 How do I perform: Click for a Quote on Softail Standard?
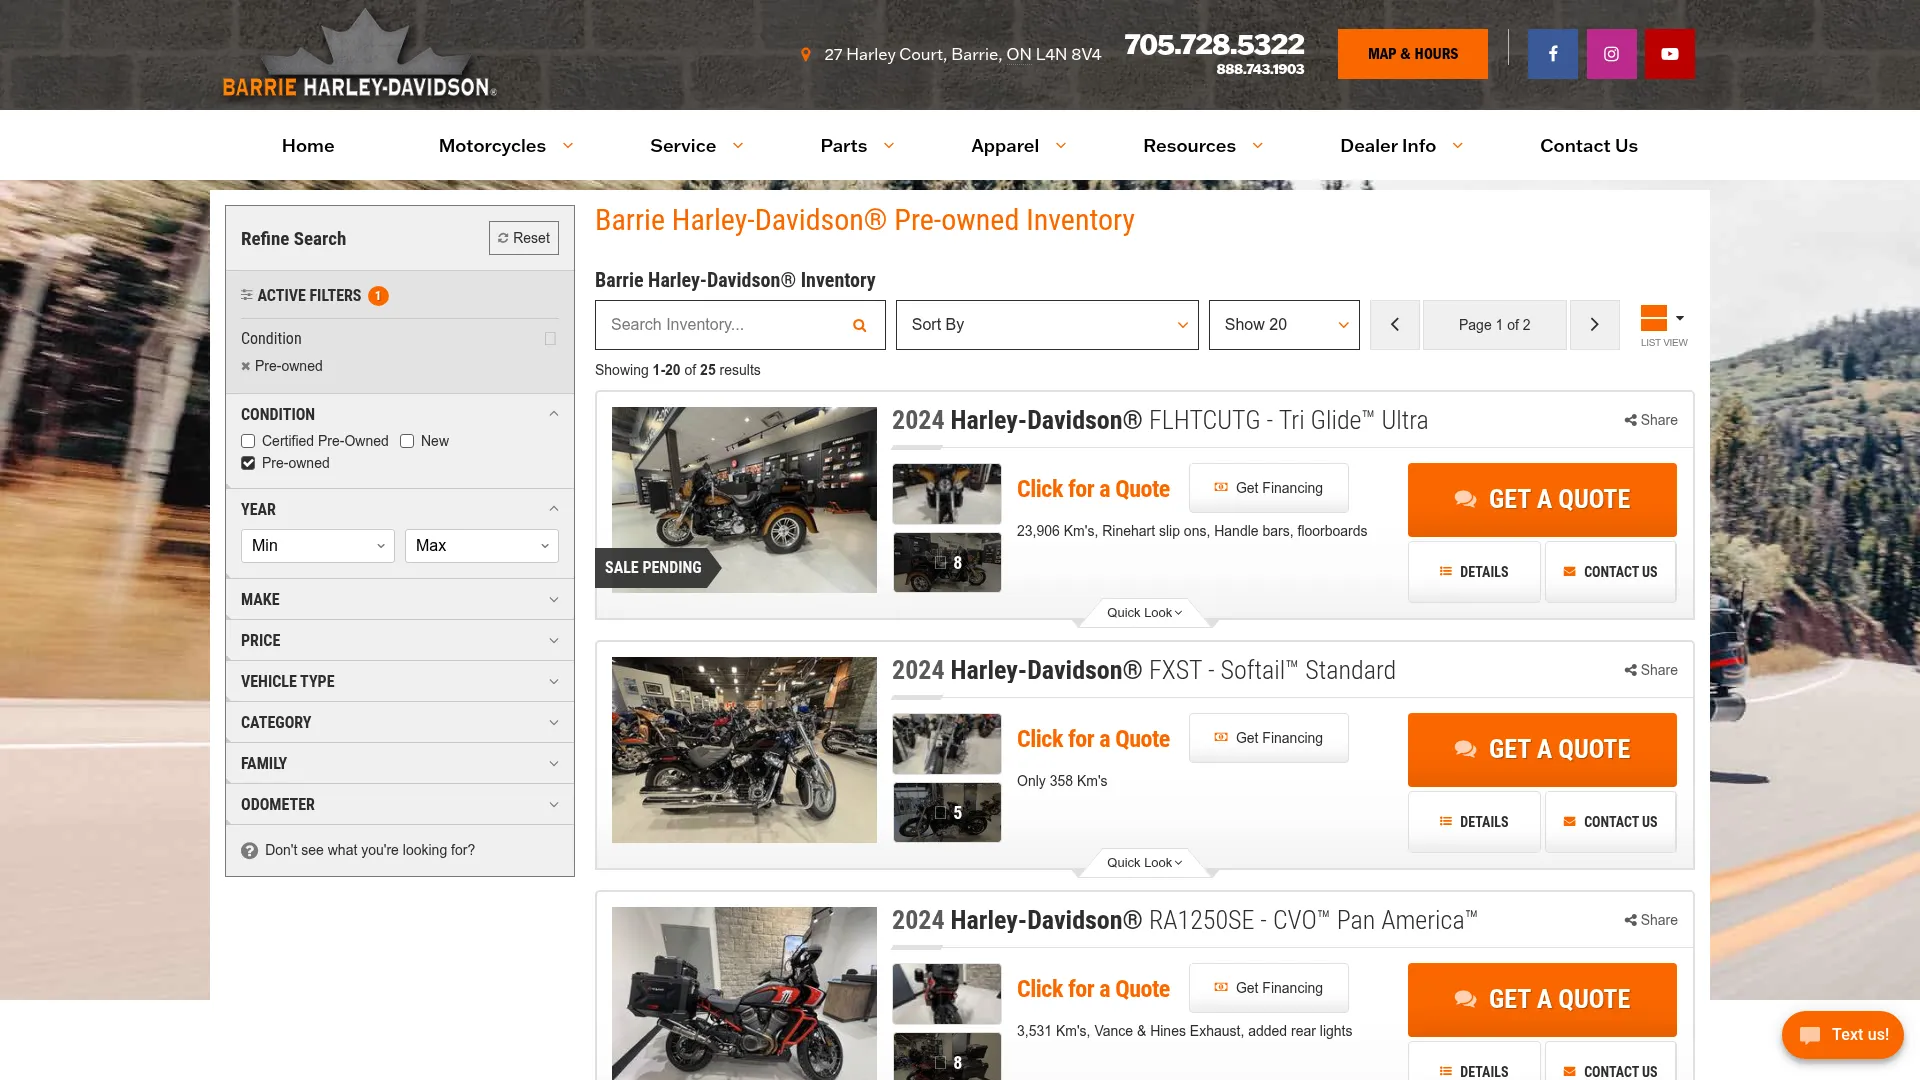[1093, 739]
